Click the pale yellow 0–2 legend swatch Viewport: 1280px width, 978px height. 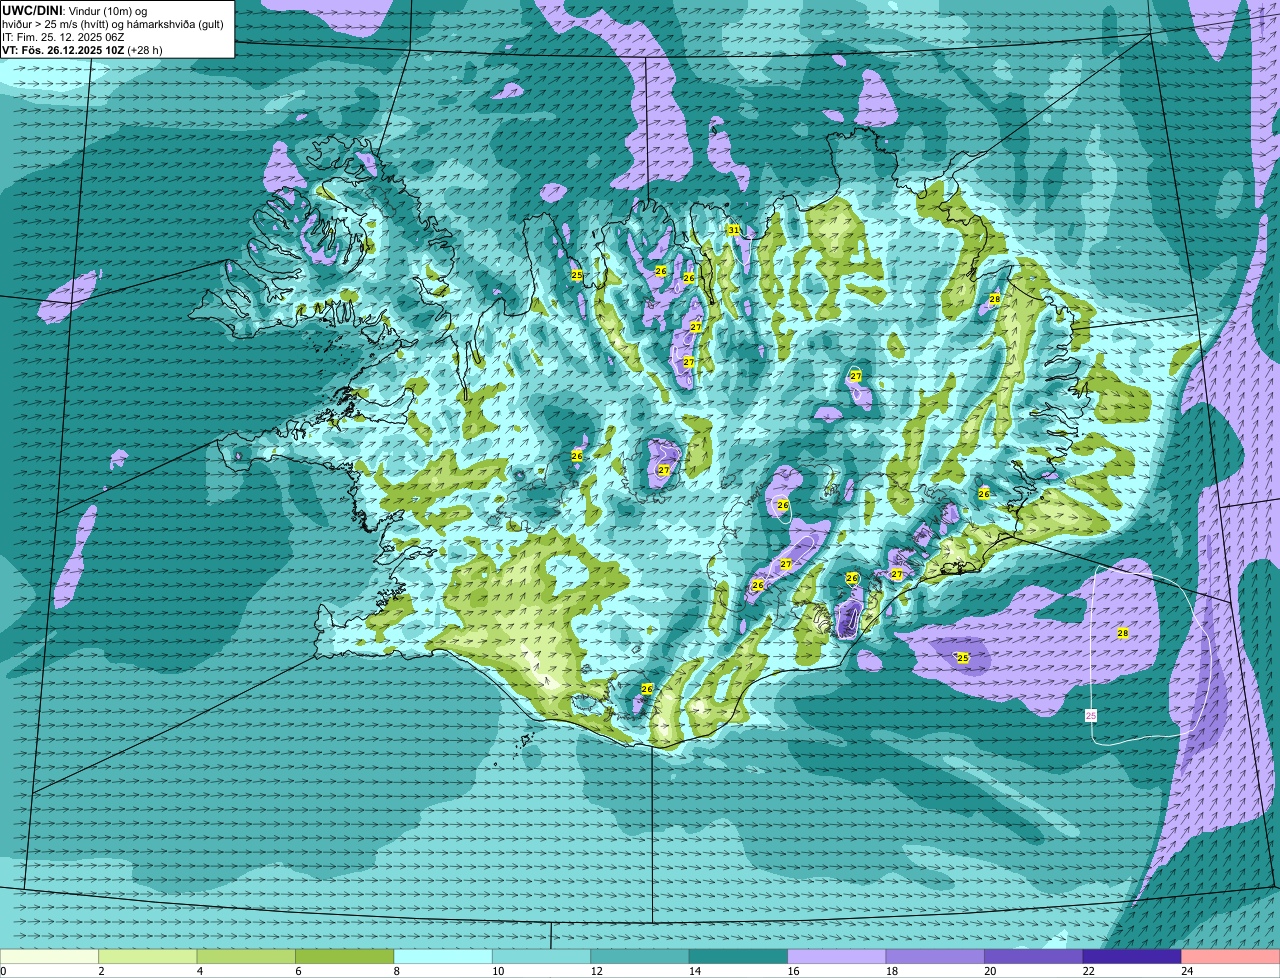pos(50,956)
